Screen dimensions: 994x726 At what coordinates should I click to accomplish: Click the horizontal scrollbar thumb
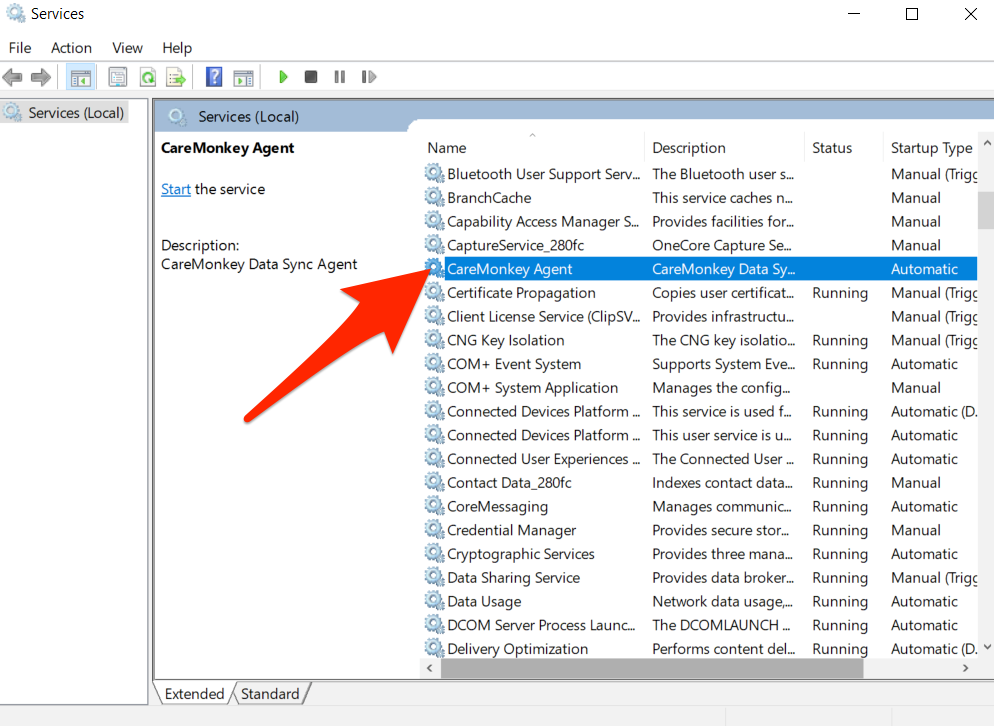point(652,668)
